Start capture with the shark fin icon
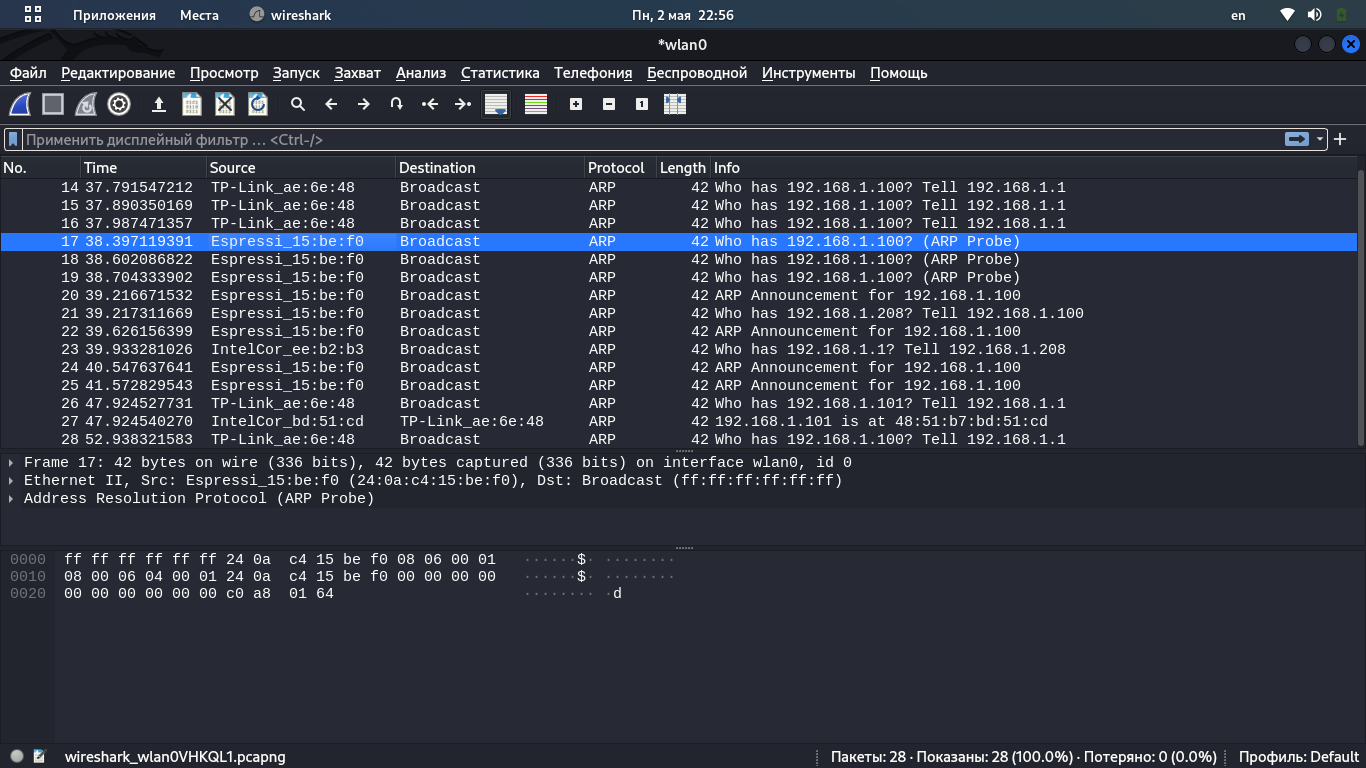 [20, 104]
